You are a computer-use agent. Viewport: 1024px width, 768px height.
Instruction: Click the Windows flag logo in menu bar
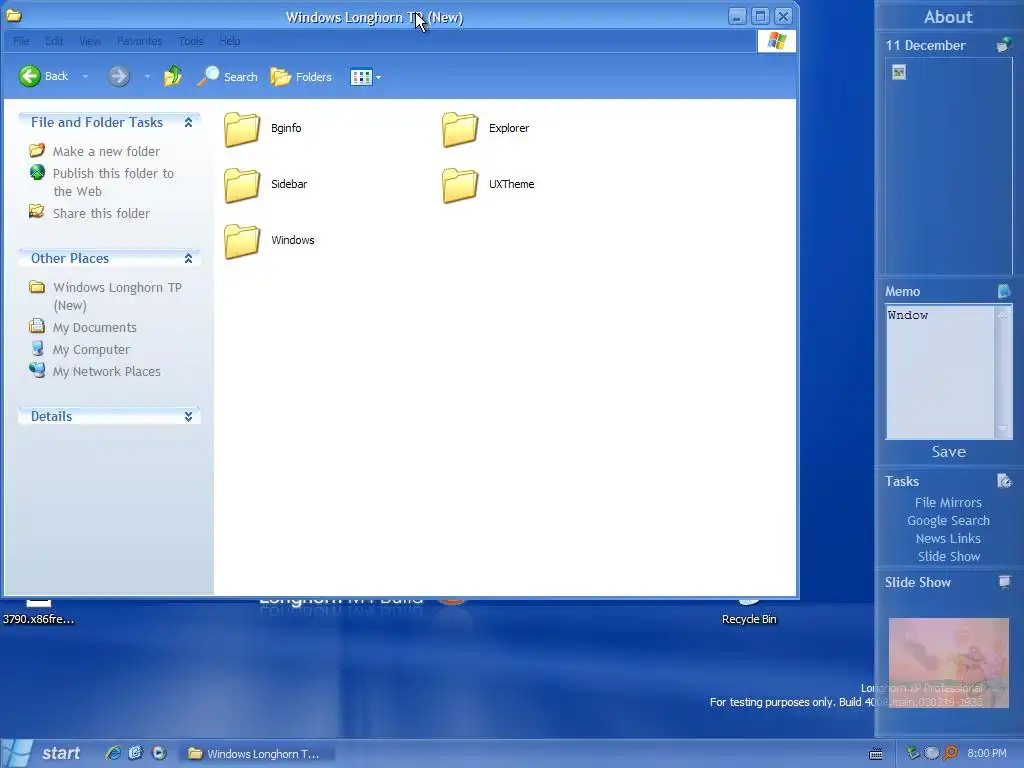(776, 41)
